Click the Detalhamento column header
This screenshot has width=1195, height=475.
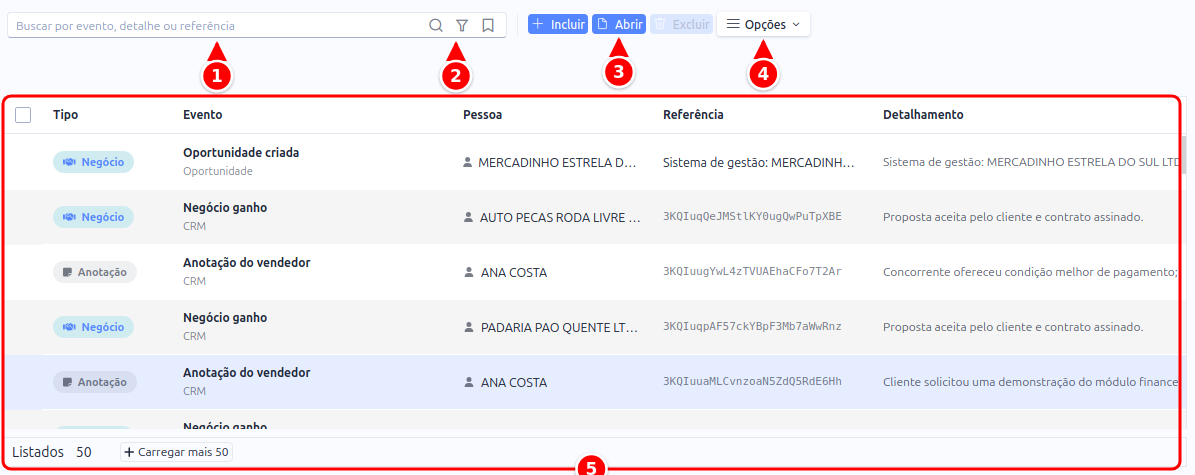923,114
